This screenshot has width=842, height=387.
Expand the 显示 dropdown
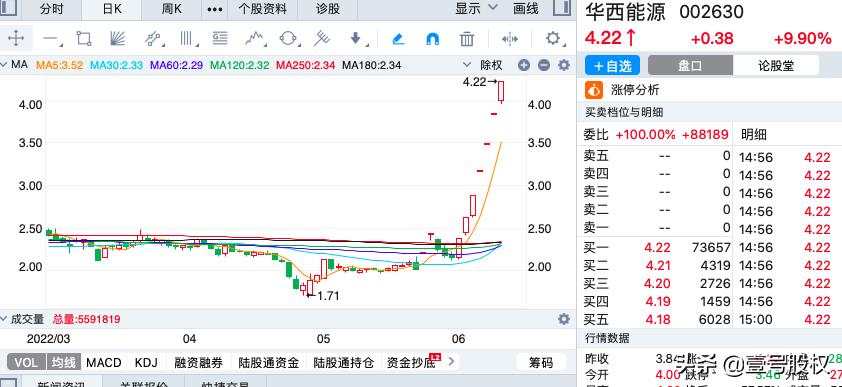click(476, 9)
